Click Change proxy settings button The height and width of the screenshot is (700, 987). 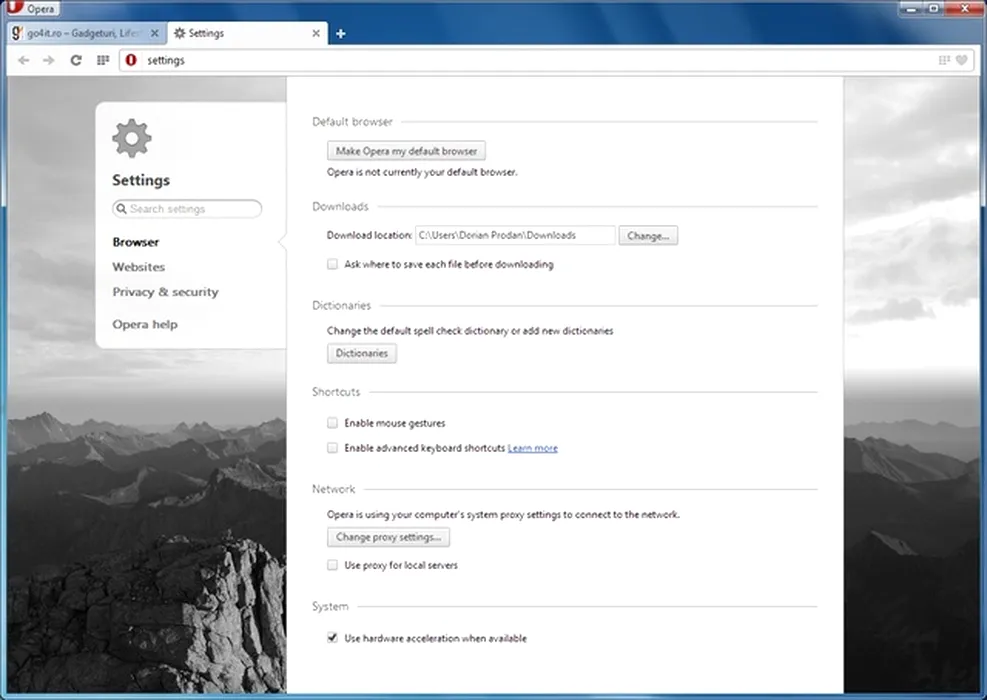coord(388,537)
